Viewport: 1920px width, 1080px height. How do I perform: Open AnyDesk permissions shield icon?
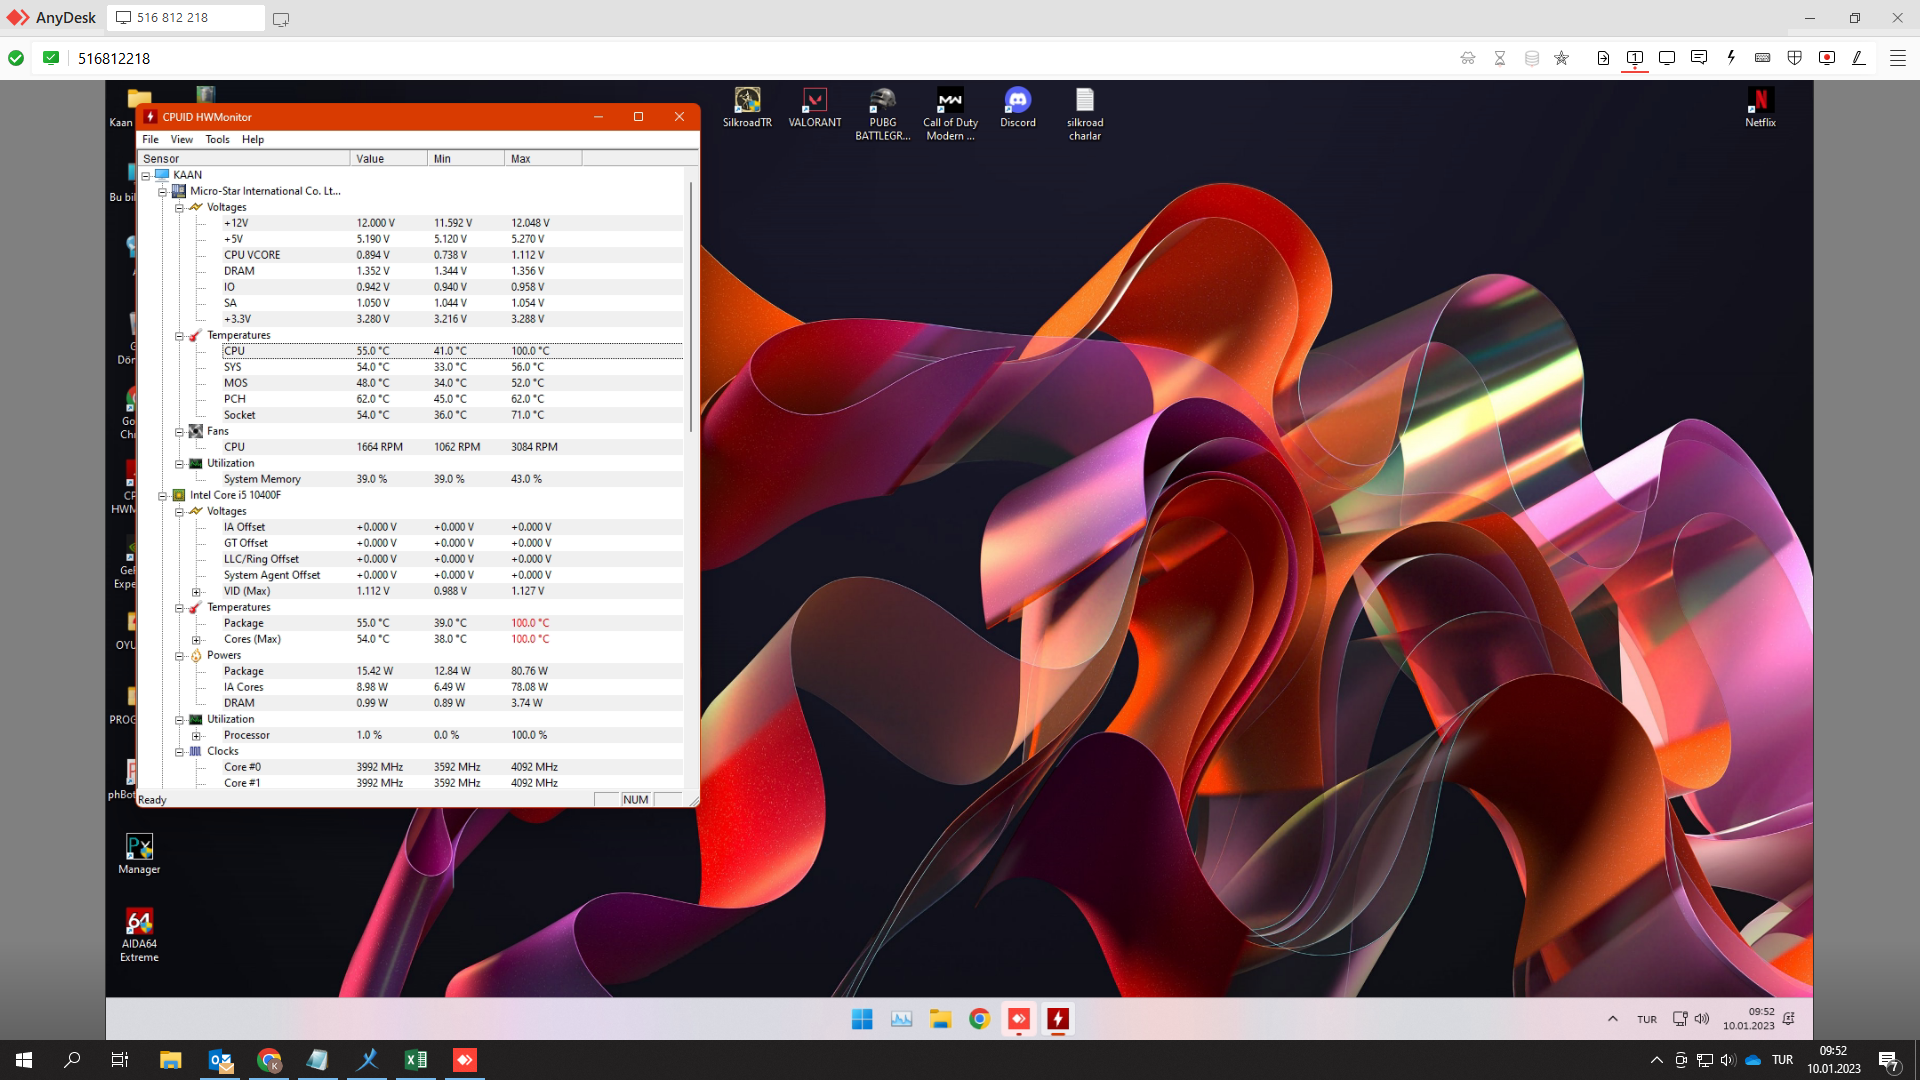point(1795,58)
